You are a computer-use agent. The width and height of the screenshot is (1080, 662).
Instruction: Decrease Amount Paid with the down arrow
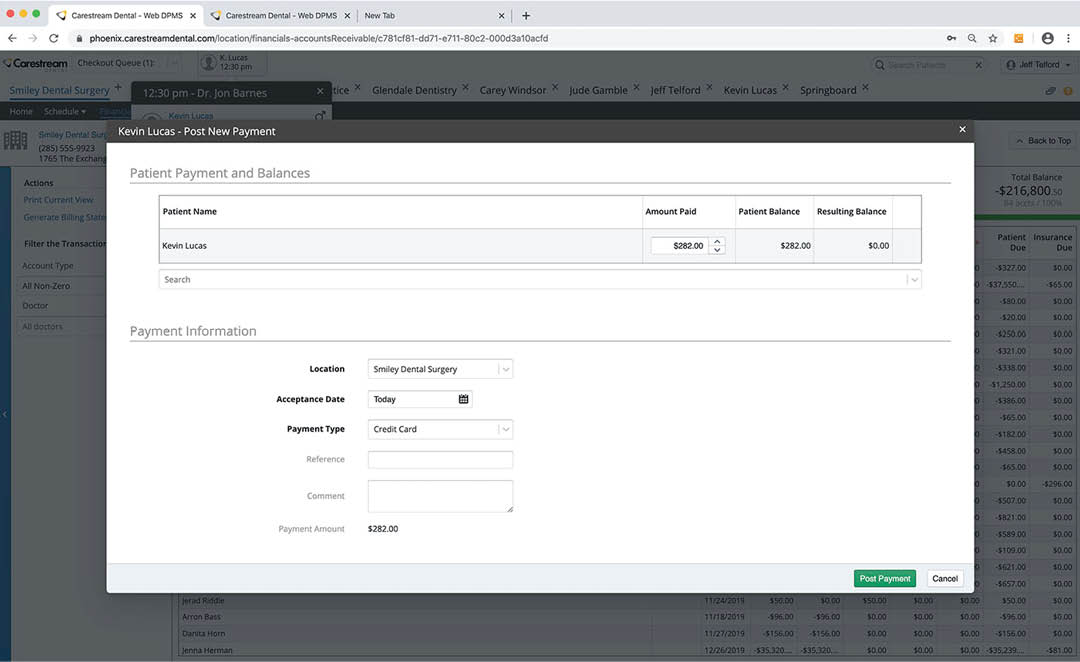(717, 250)
